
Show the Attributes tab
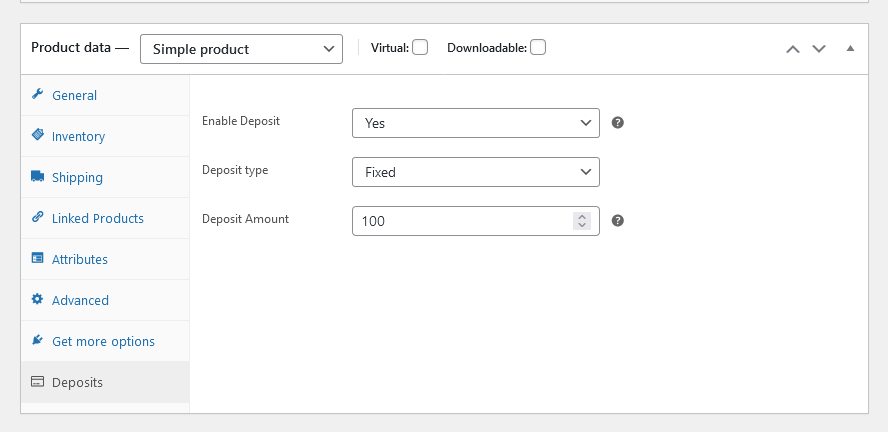coord(105,259)
